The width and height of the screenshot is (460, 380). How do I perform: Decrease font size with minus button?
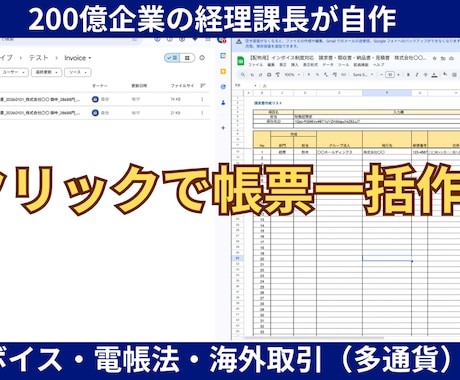coord(382,75)
